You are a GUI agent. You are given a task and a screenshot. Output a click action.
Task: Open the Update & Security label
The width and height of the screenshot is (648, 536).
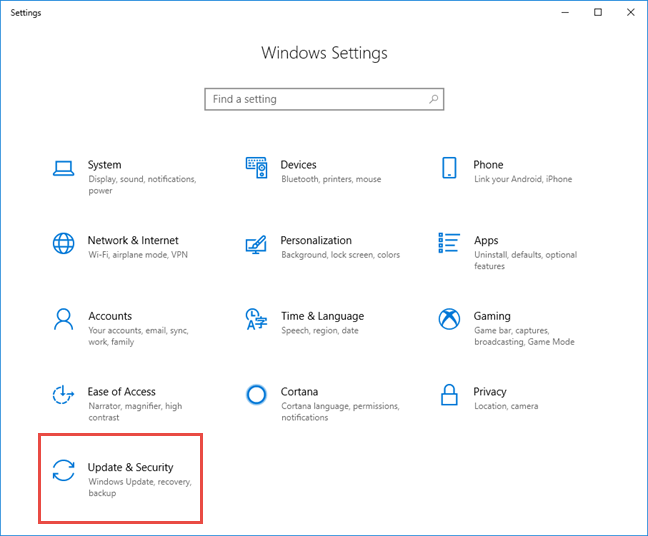130,467
